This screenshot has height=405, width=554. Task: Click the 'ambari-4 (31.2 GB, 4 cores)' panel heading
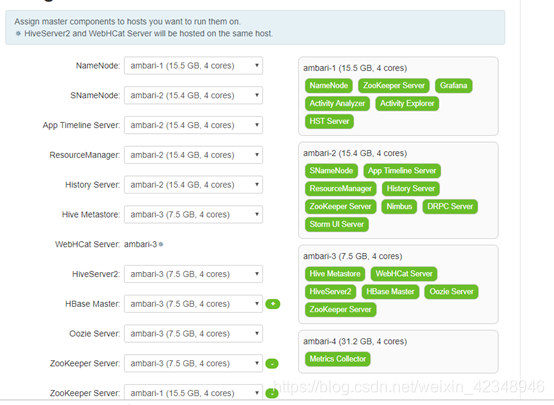355,341
